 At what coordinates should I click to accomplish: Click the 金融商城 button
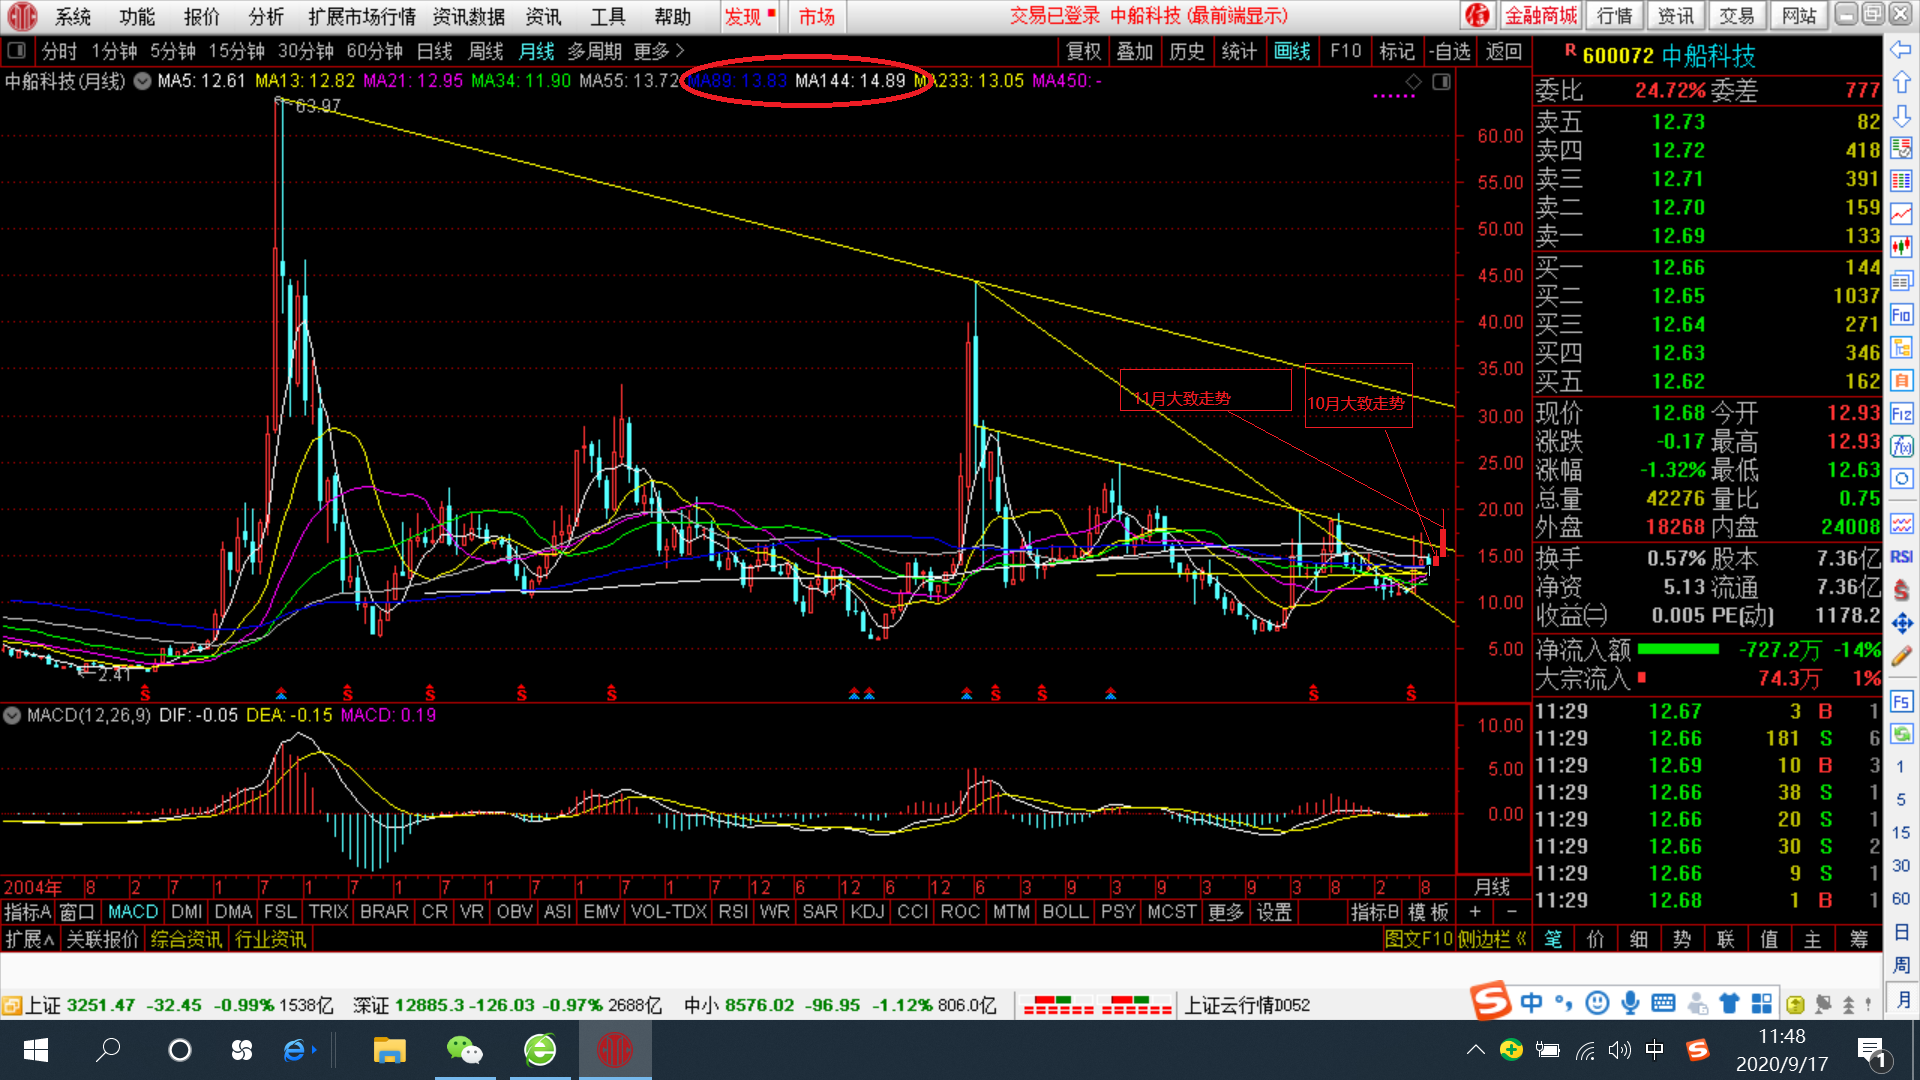[x=1541, y=16]
